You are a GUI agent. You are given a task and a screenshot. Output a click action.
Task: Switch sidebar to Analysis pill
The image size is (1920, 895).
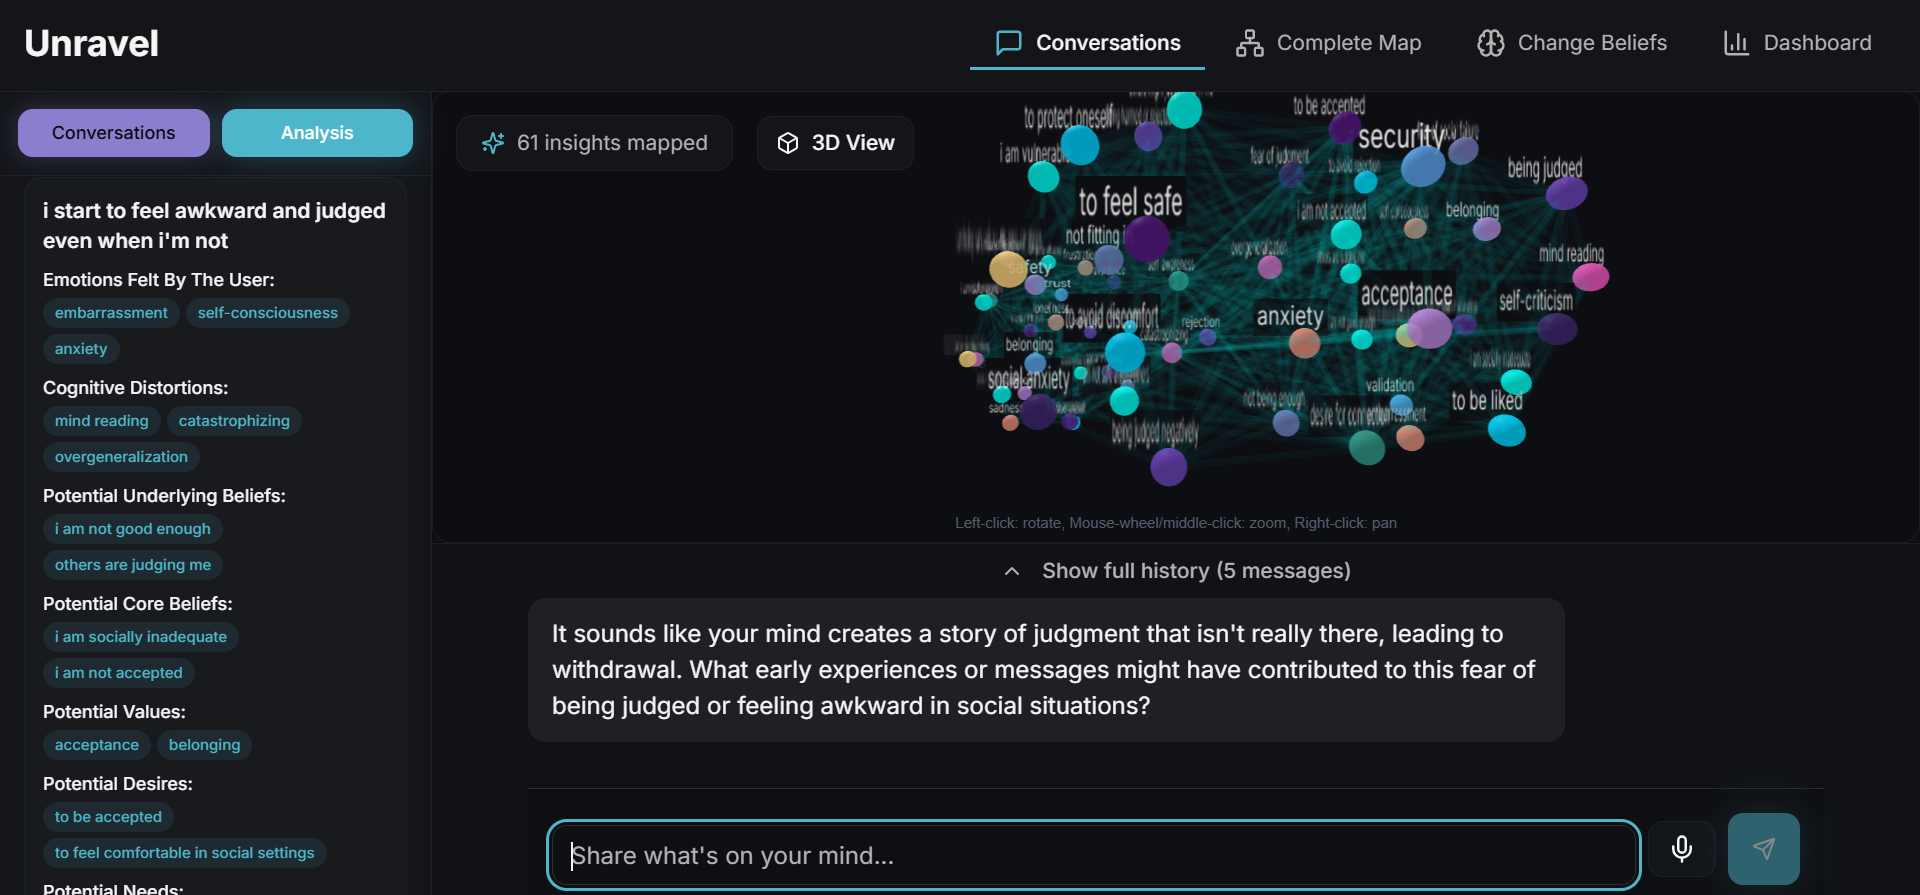317,133
